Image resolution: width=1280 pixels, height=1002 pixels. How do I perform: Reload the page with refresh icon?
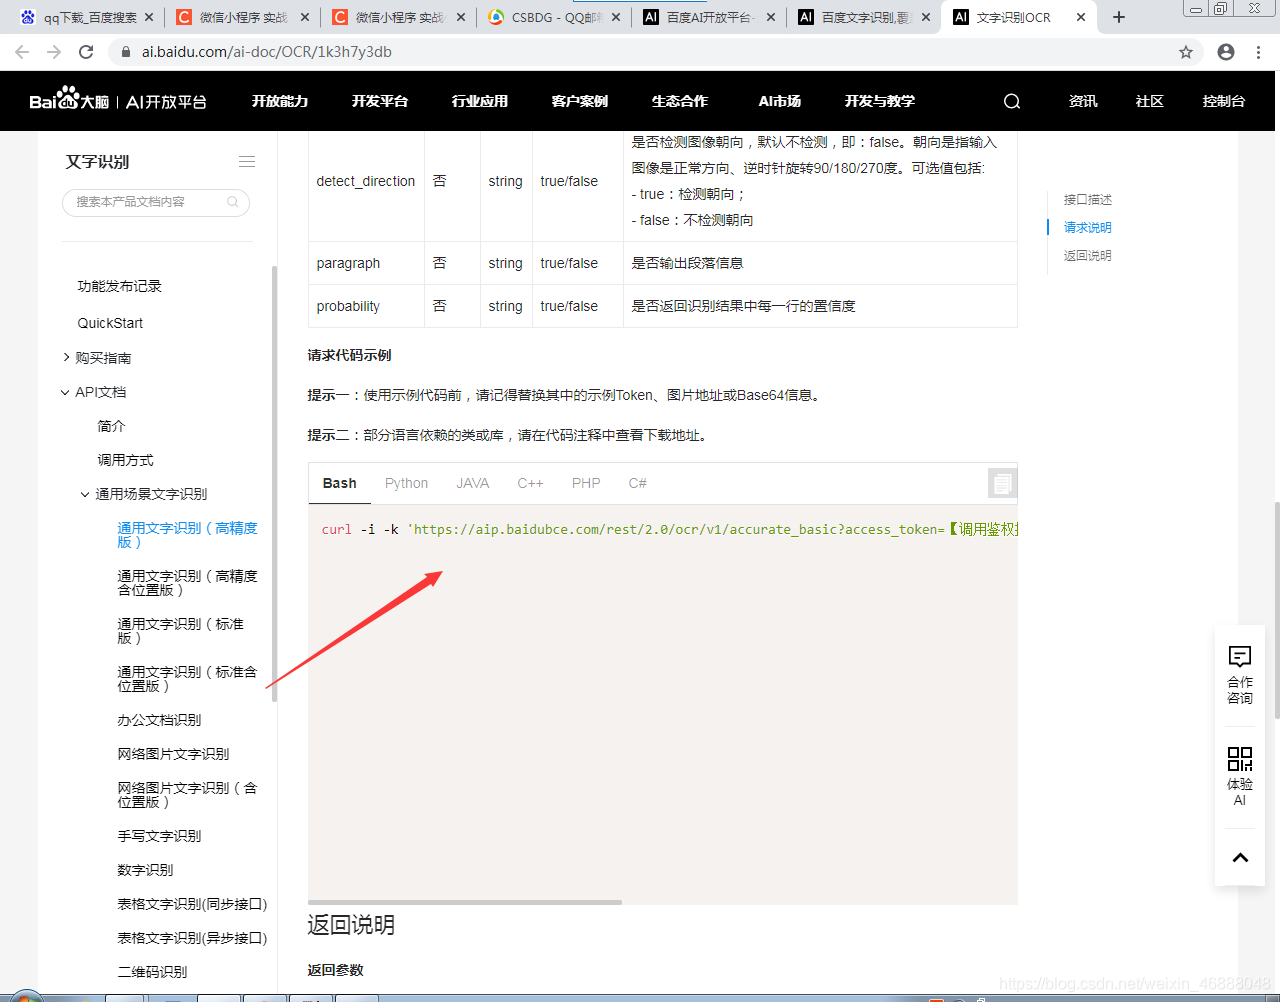(86, 52)
